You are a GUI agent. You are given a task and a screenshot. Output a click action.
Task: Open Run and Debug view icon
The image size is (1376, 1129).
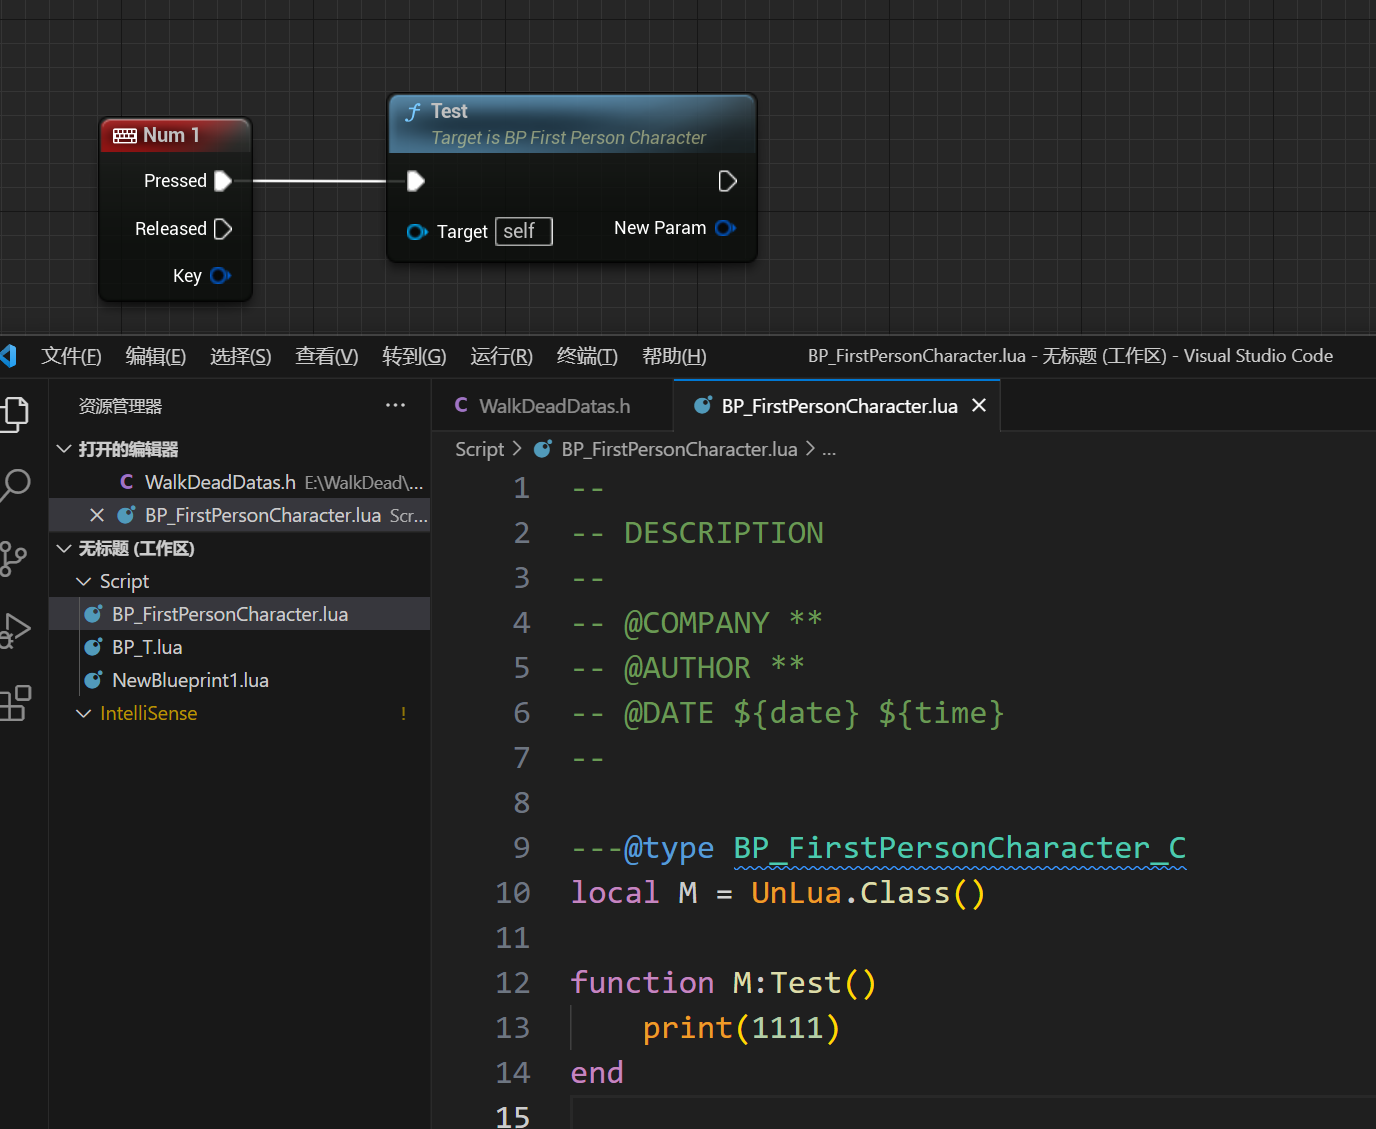tap(15, 630)
